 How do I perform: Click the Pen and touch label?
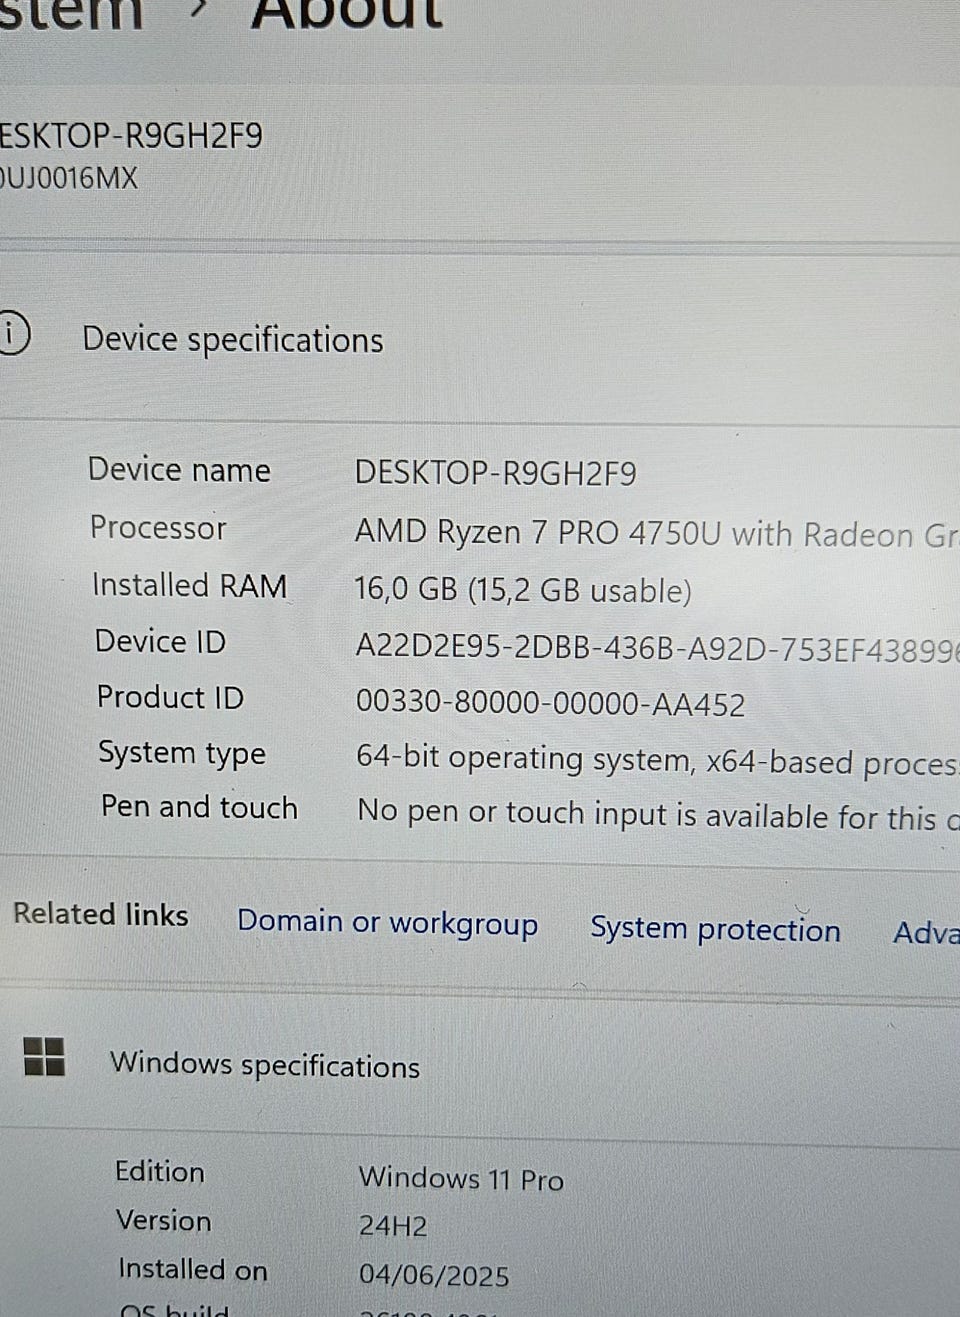coord(199,807)
